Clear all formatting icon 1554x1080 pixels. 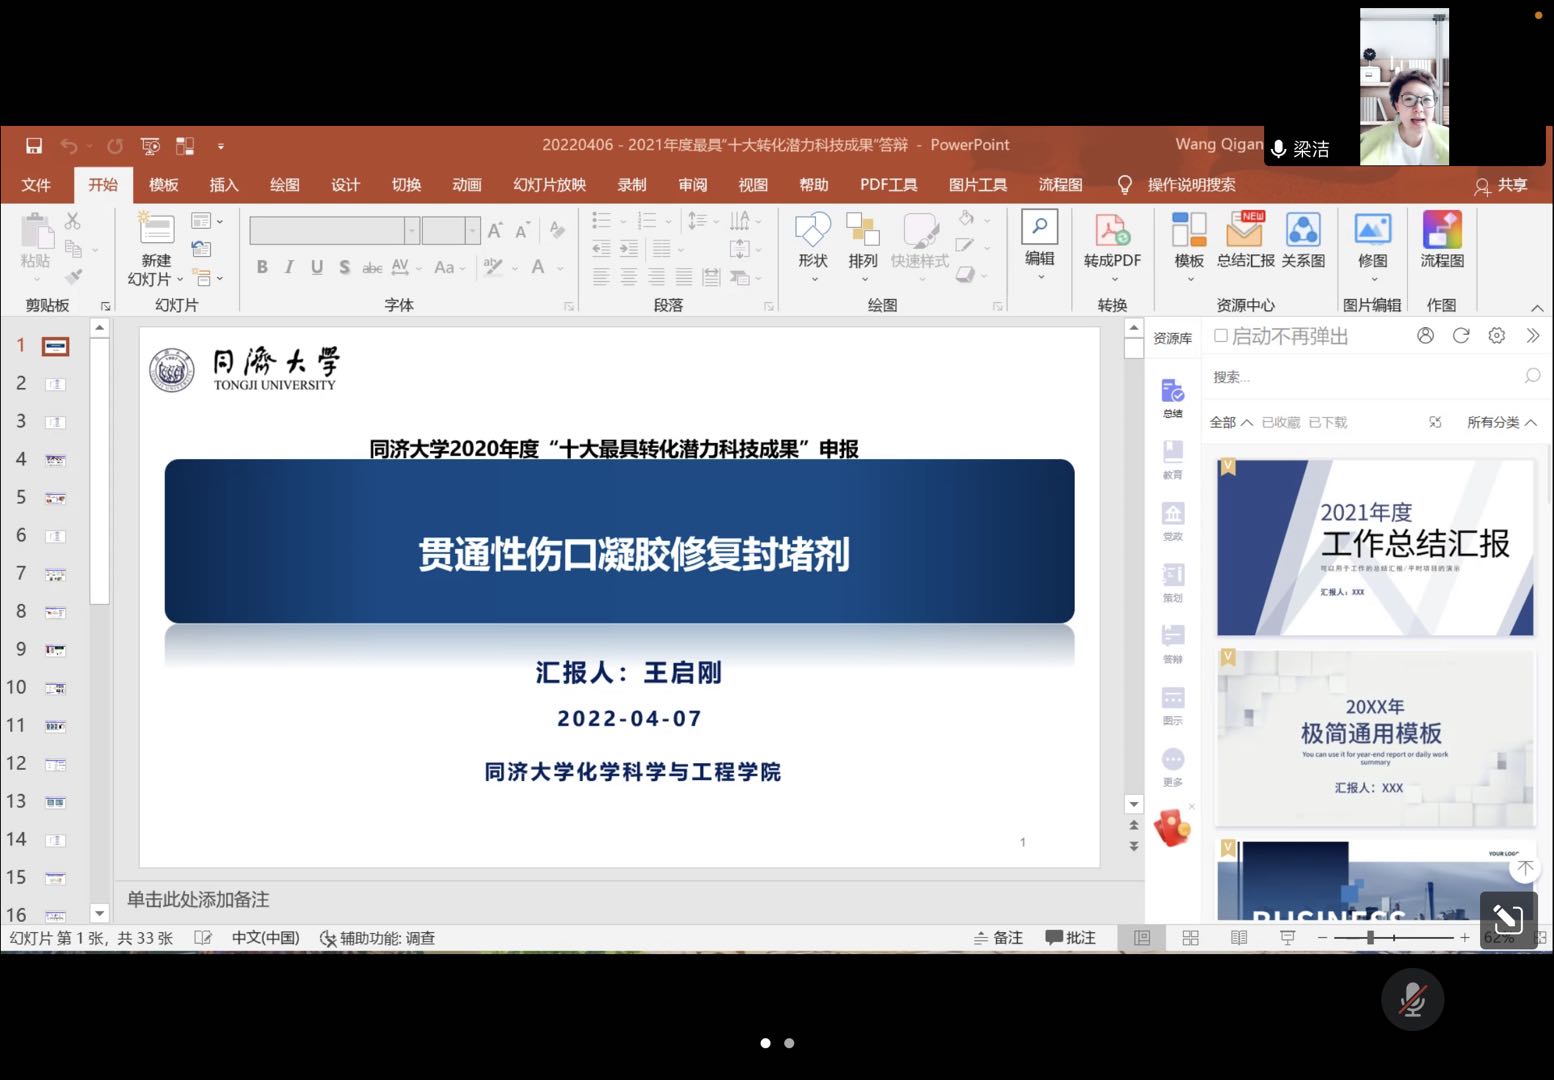point(557,231)
